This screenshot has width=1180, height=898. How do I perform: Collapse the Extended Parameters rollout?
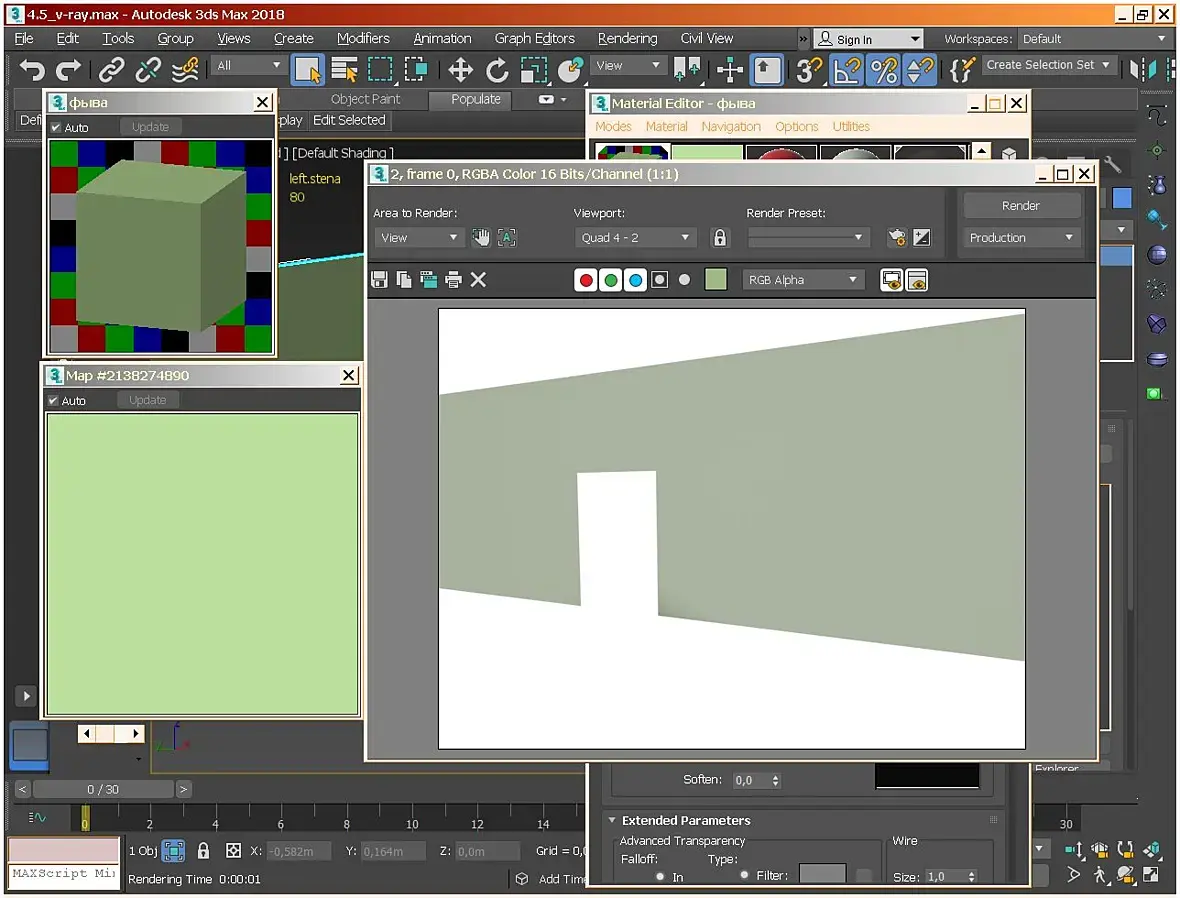point(612,820)
